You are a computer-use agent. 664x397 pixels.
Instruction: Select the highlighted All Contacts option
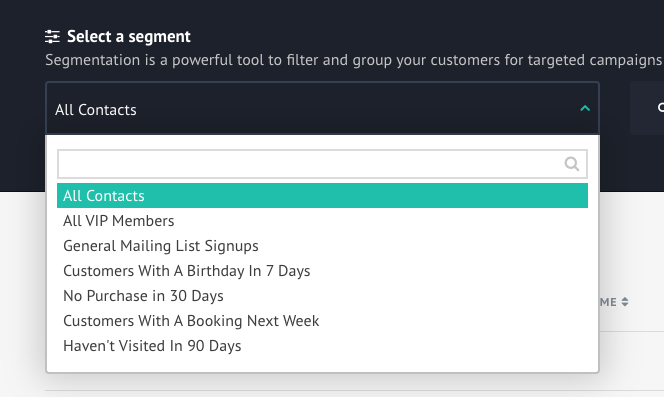(322, 196)
